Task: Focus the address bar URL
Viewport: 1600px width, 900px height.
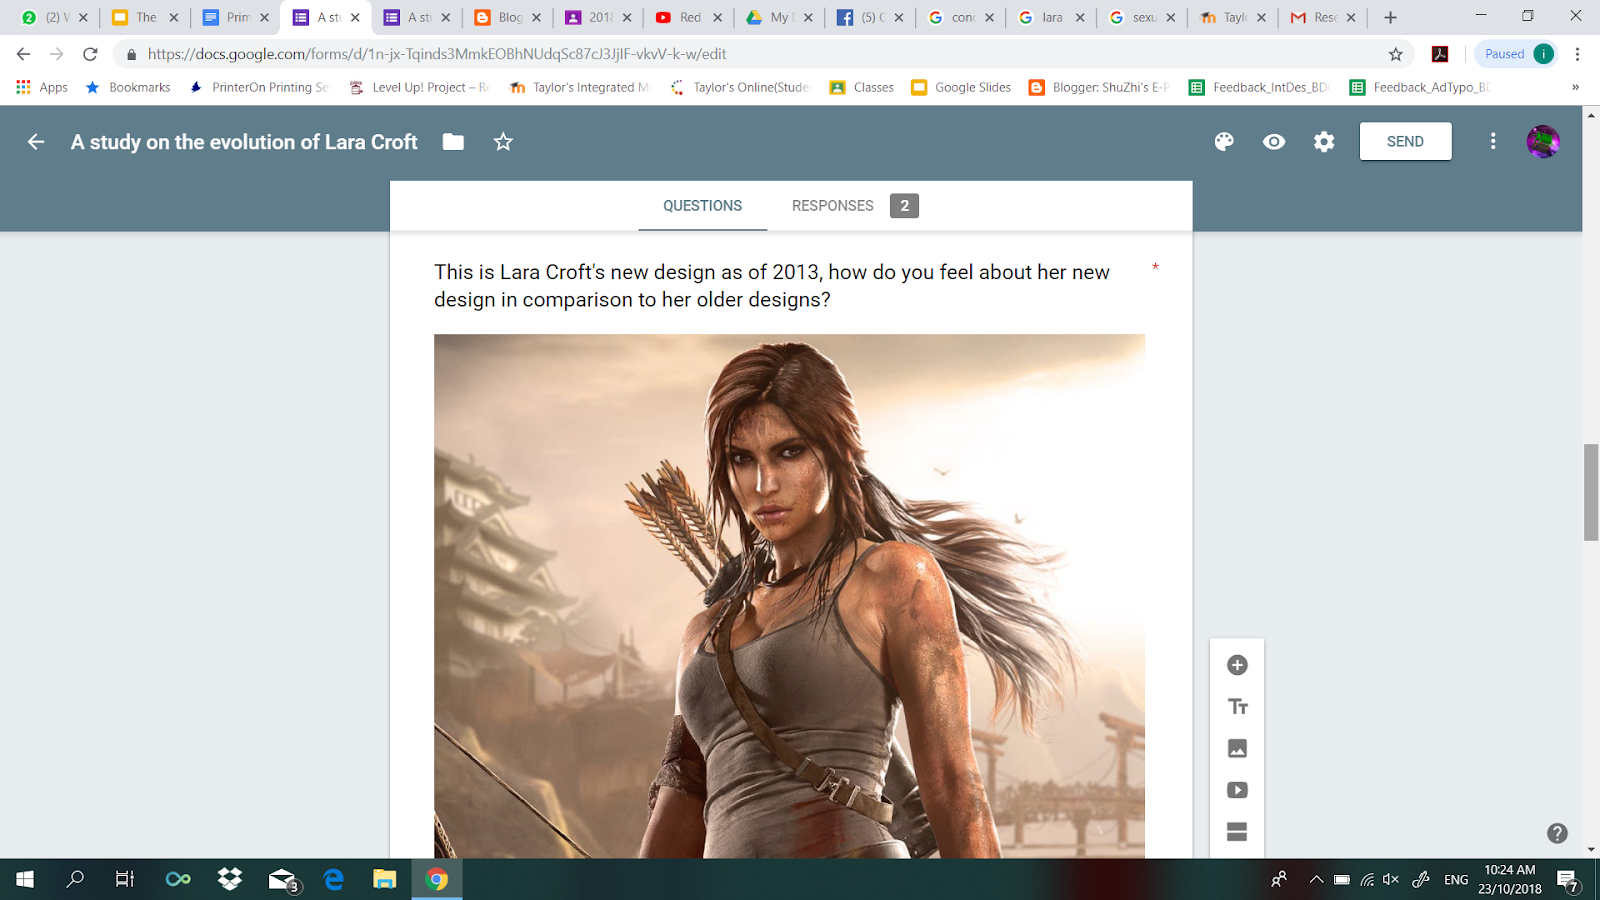Action: tap(437, 54)
